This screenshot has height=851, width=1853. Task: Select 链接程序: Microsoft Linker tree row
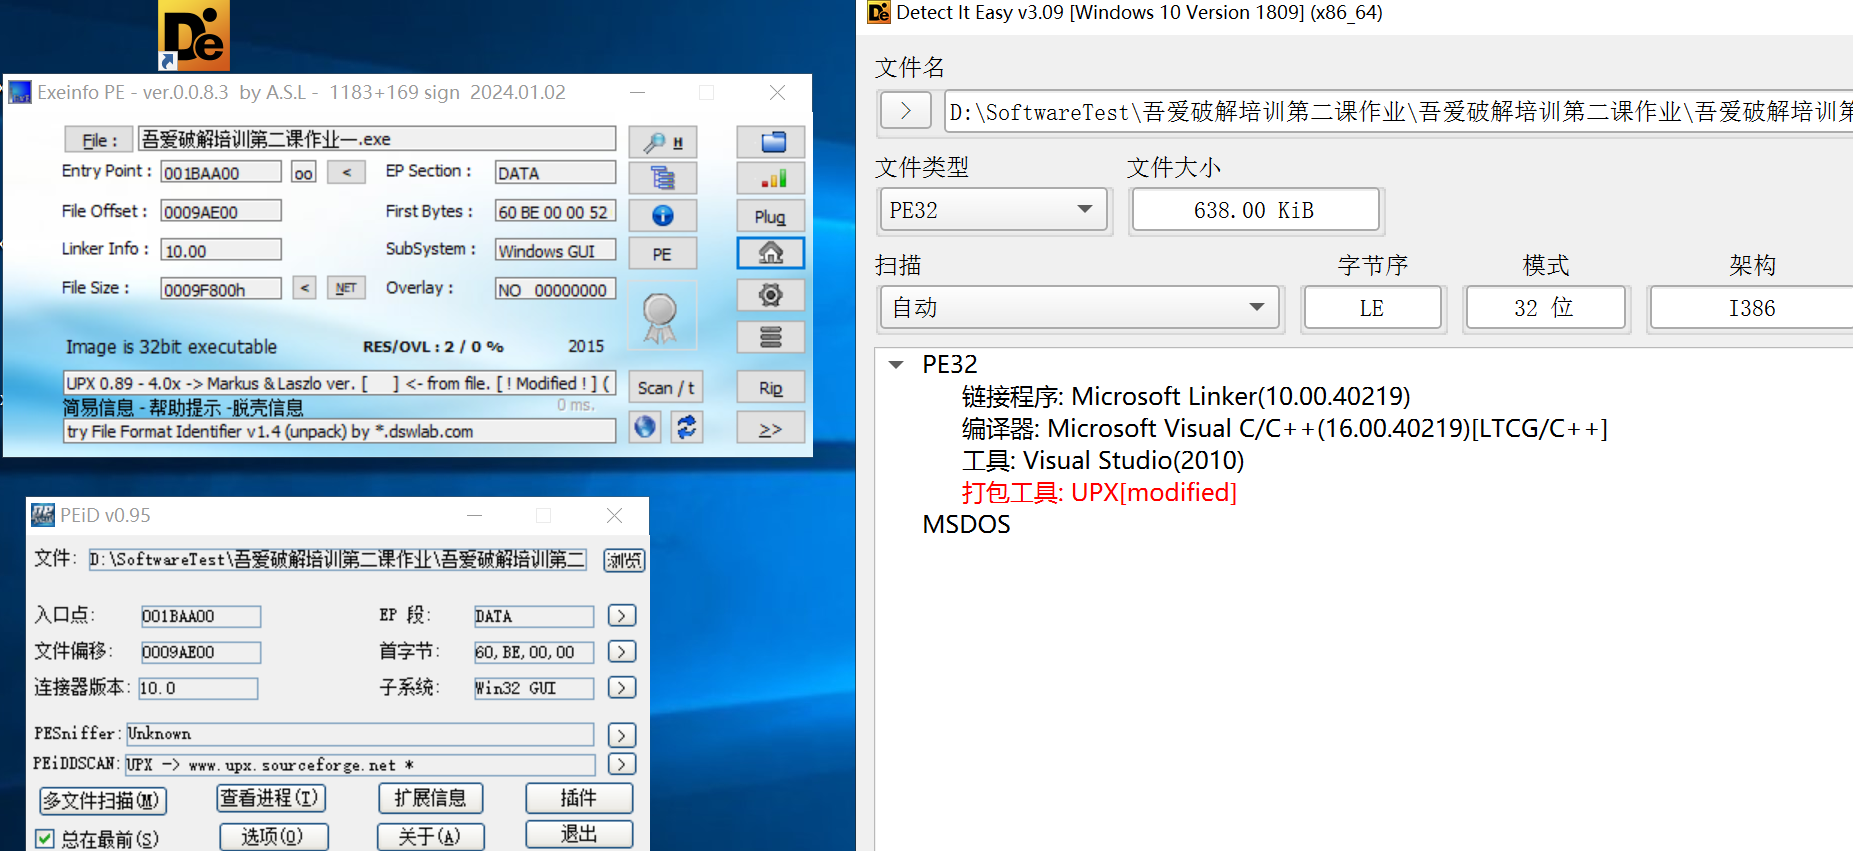(x=1186, y=397)
